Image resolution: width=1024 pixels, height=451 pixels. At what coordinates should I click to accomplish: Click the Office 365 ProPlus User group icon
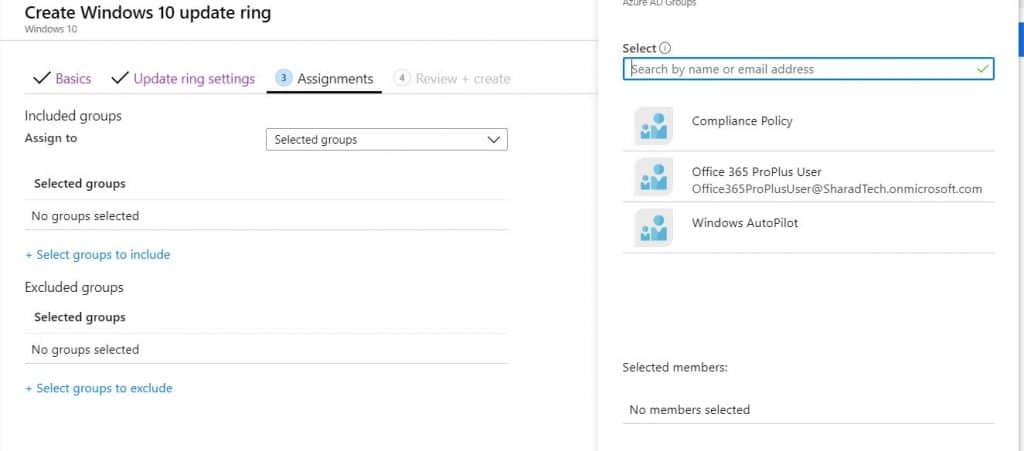click(x=654, y=177)
